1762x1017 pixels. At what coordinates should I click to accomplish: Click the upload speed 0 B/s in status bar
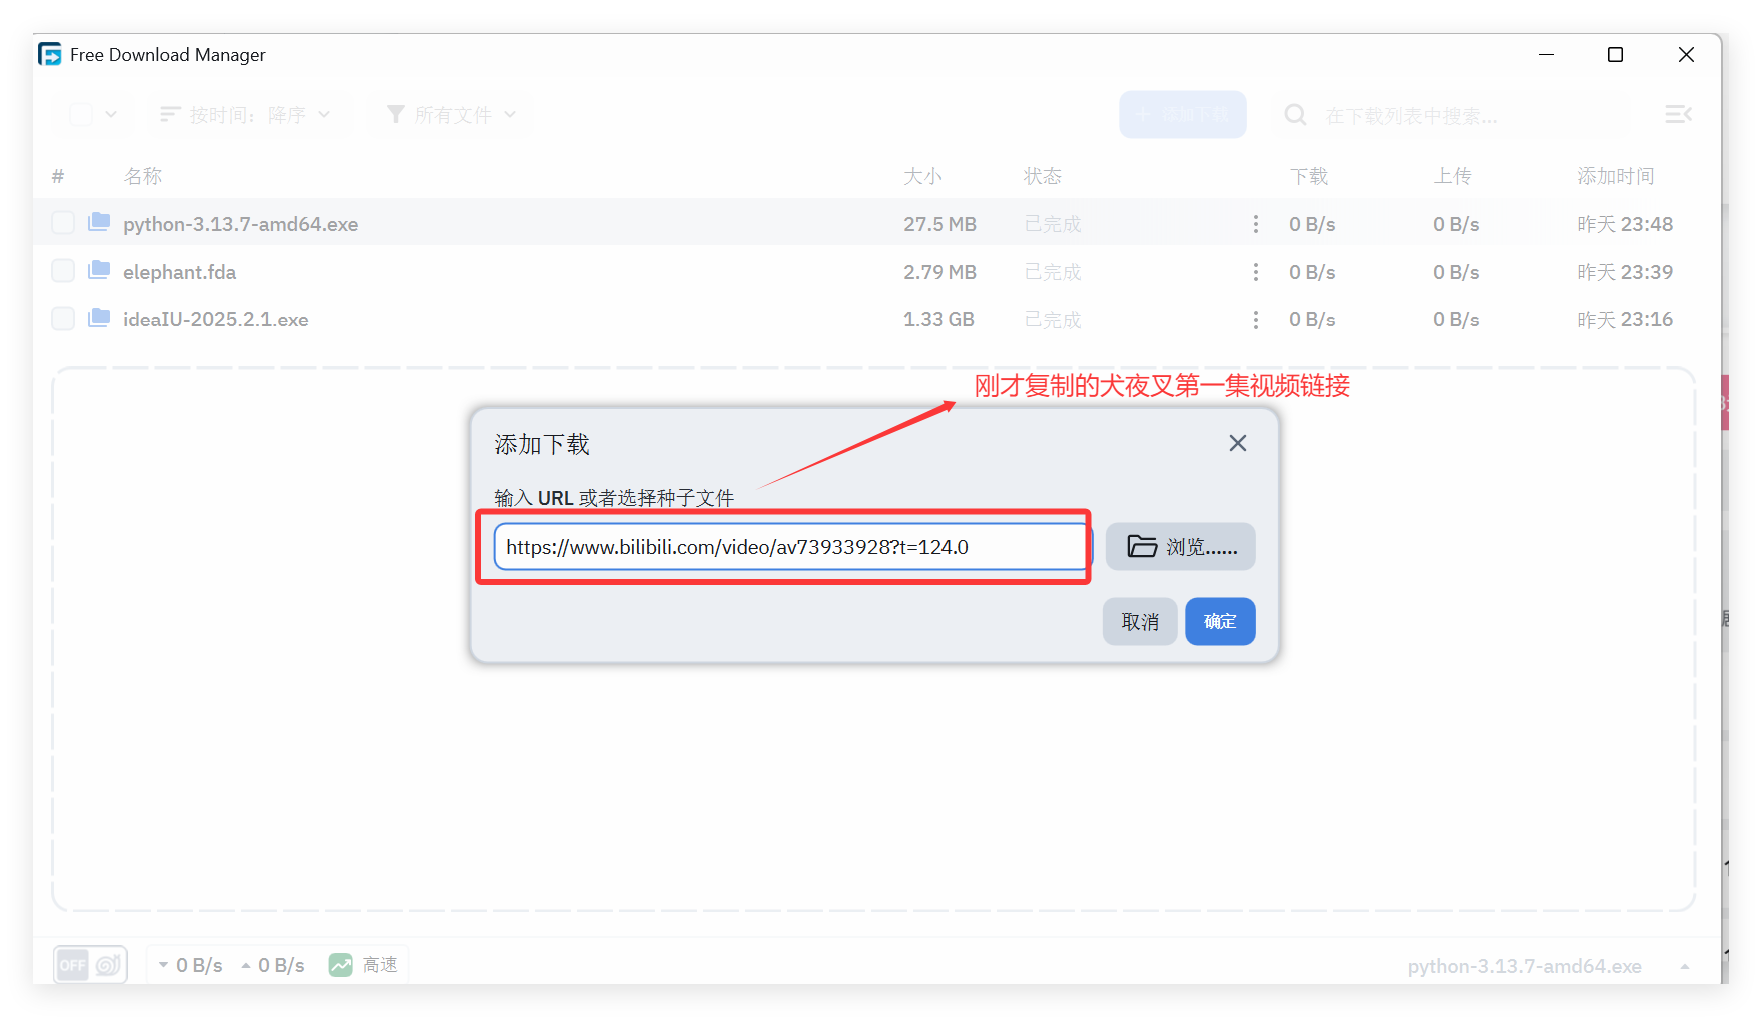pos(273,965)
